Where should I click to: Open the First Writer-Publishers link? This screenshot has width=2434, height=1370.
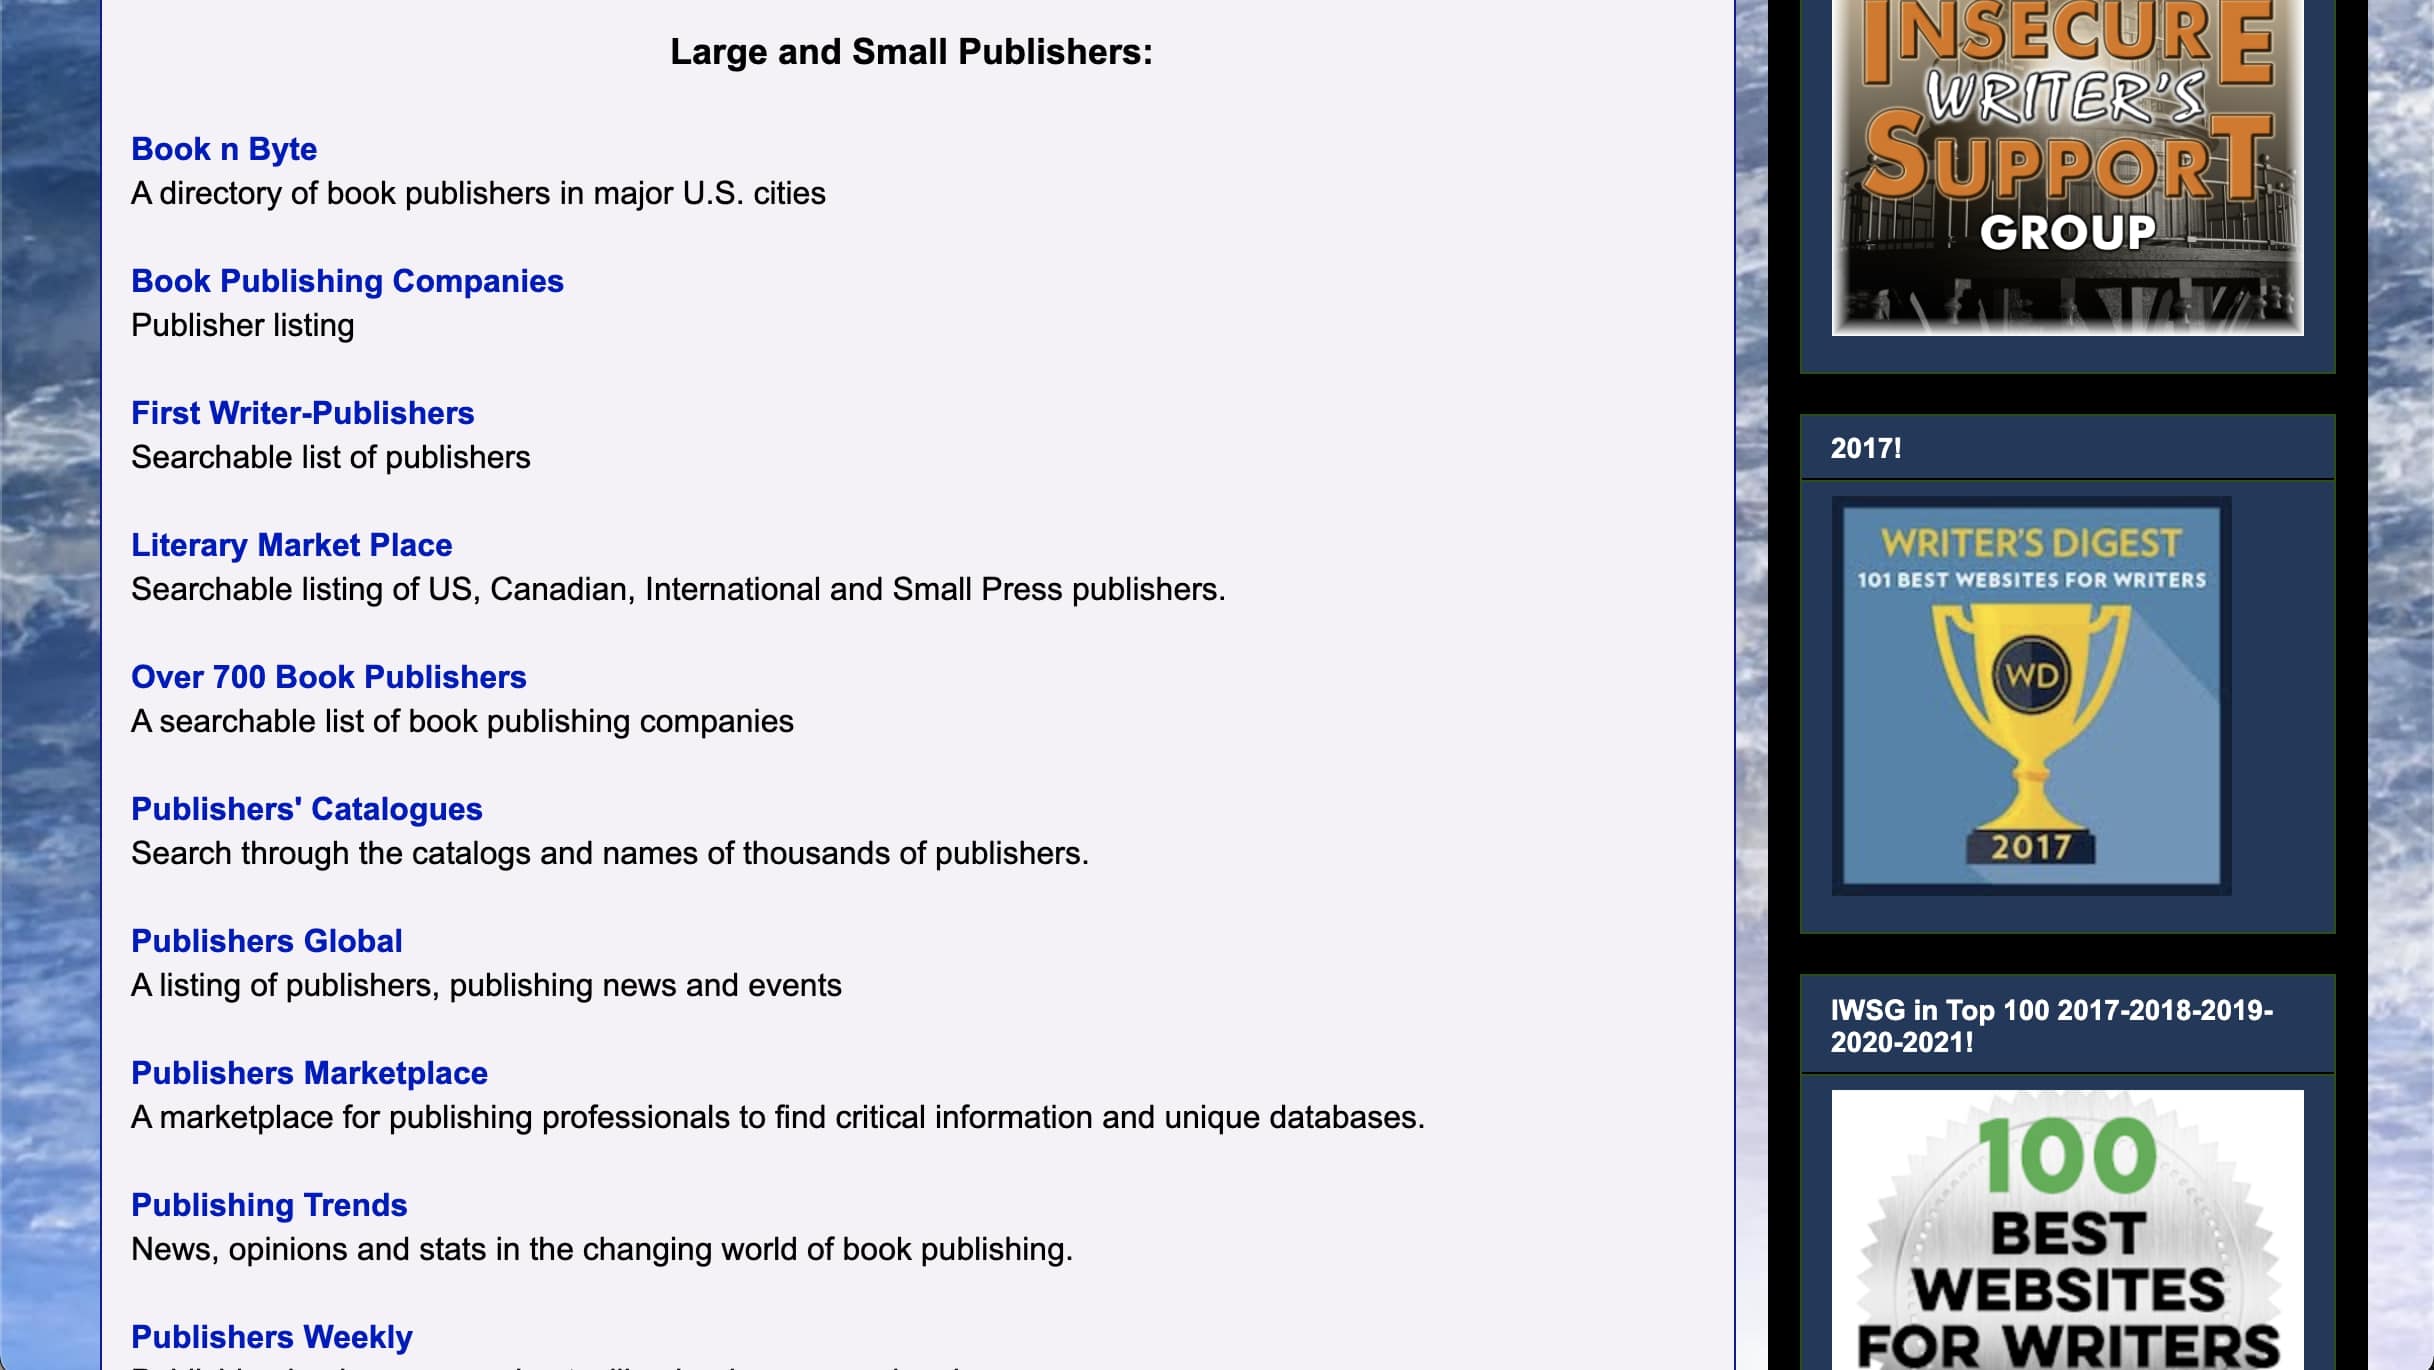coord(302,413)
